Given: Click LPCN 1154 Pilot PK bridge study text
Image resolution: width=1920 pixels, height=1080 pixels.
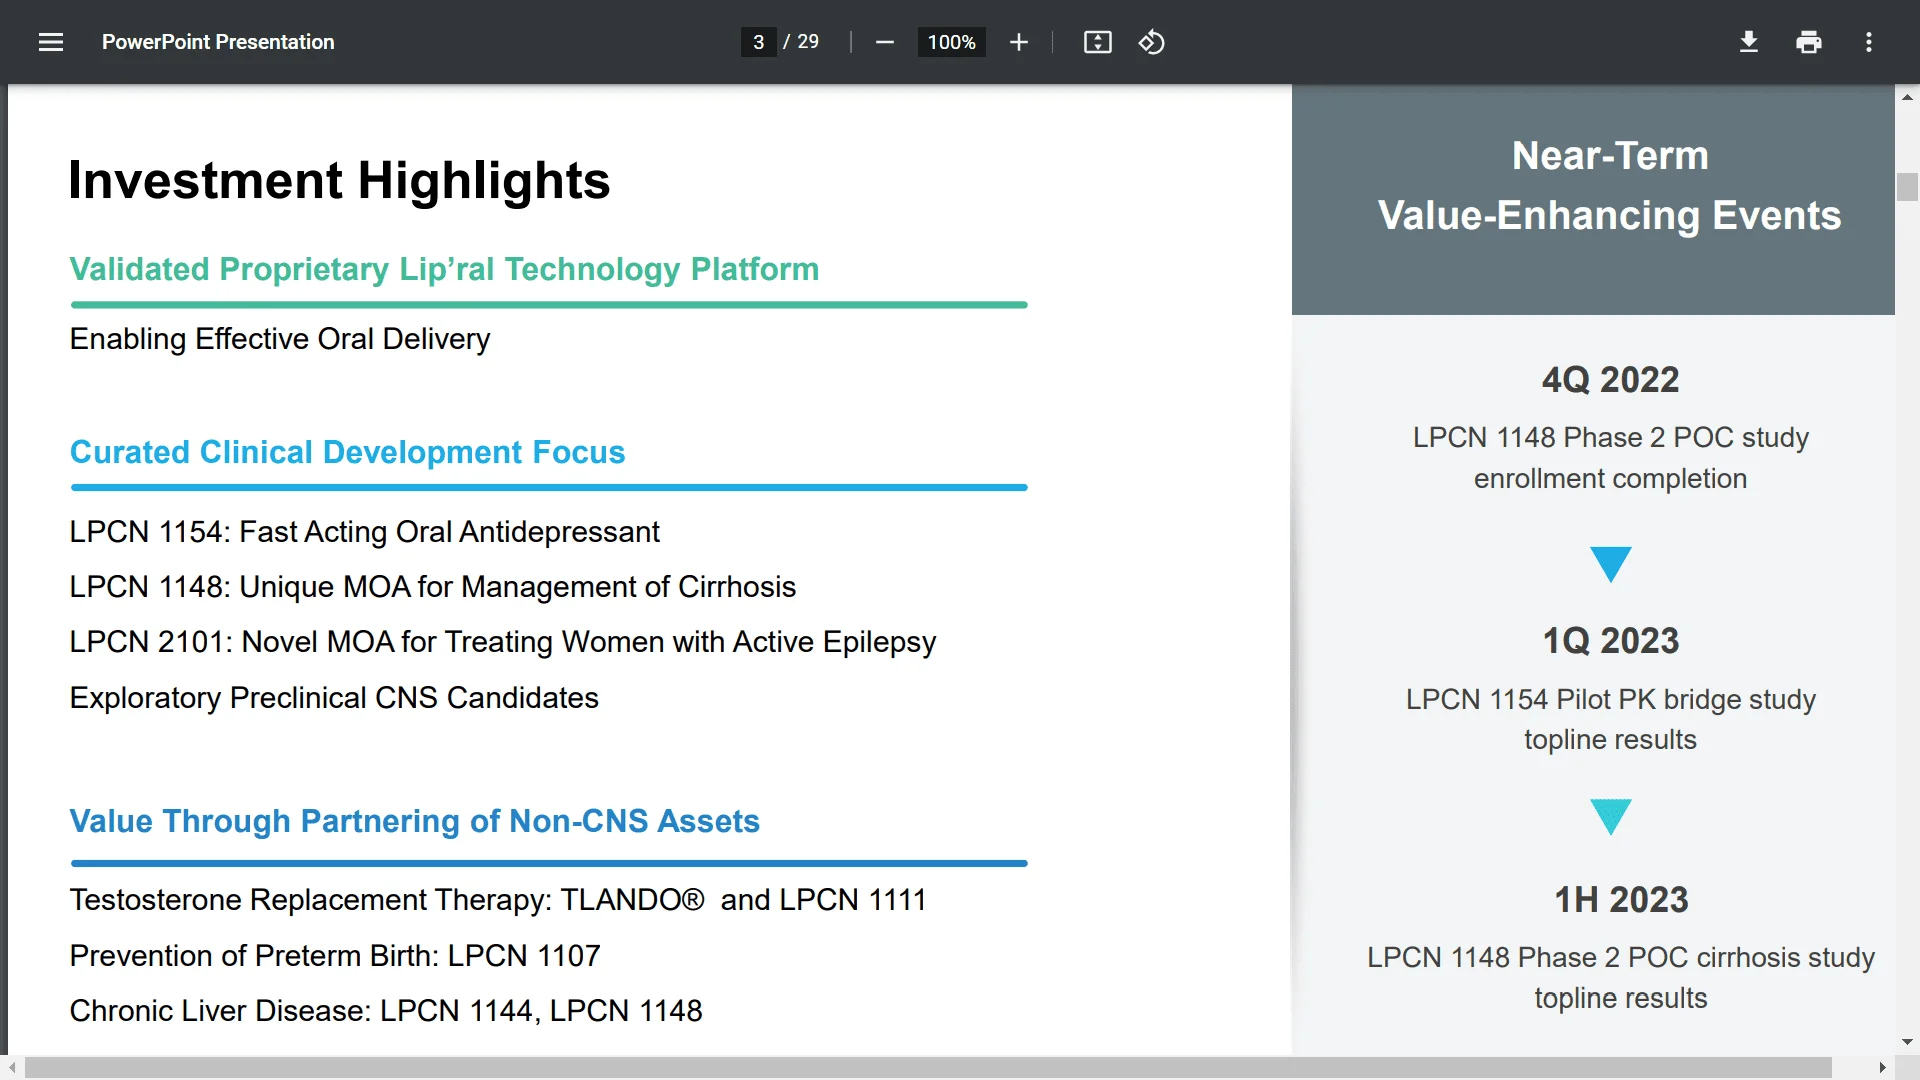Looking at the screenshot, I should click(1610, 719).
